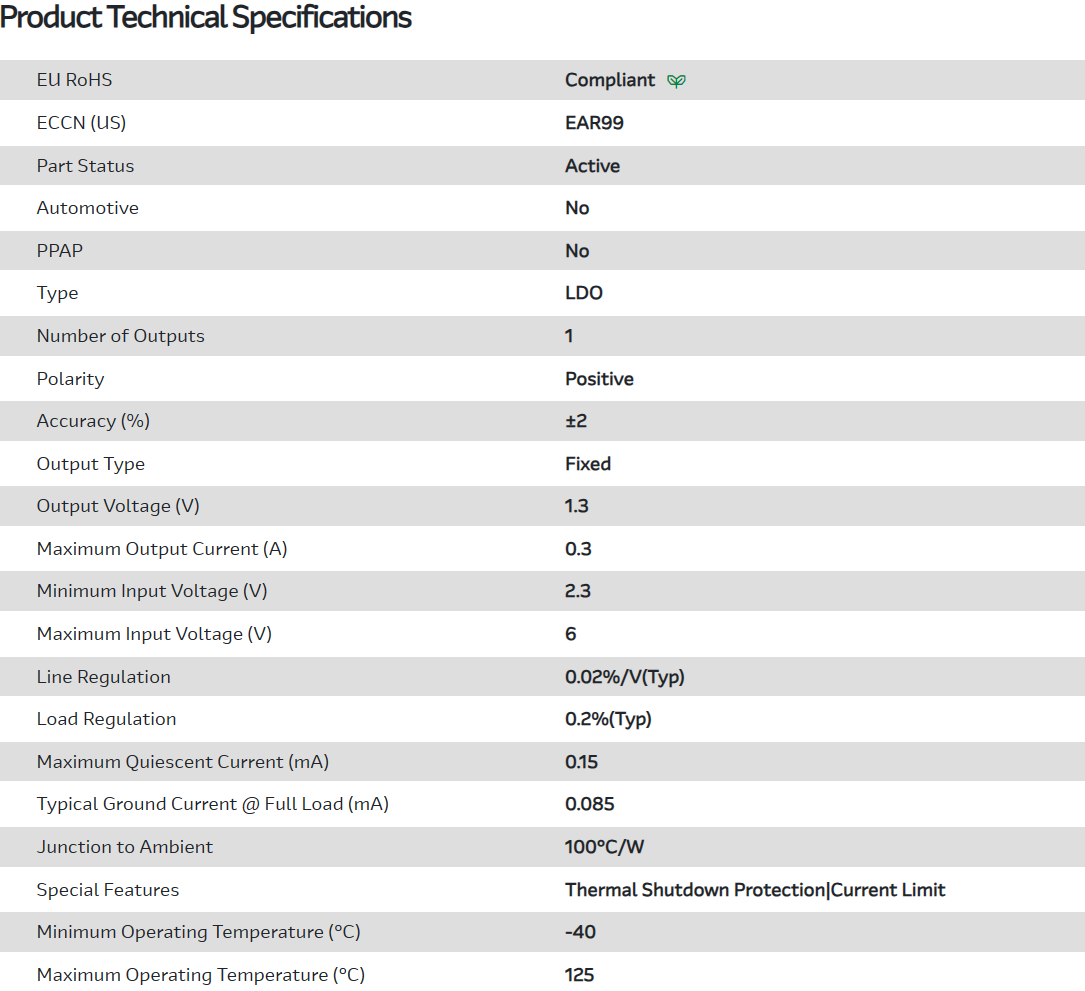Viewport: 1085px width, 991px height.
Task: Click Thermal Shutdown Protection|Current Limit text
Action: point(755,890)
